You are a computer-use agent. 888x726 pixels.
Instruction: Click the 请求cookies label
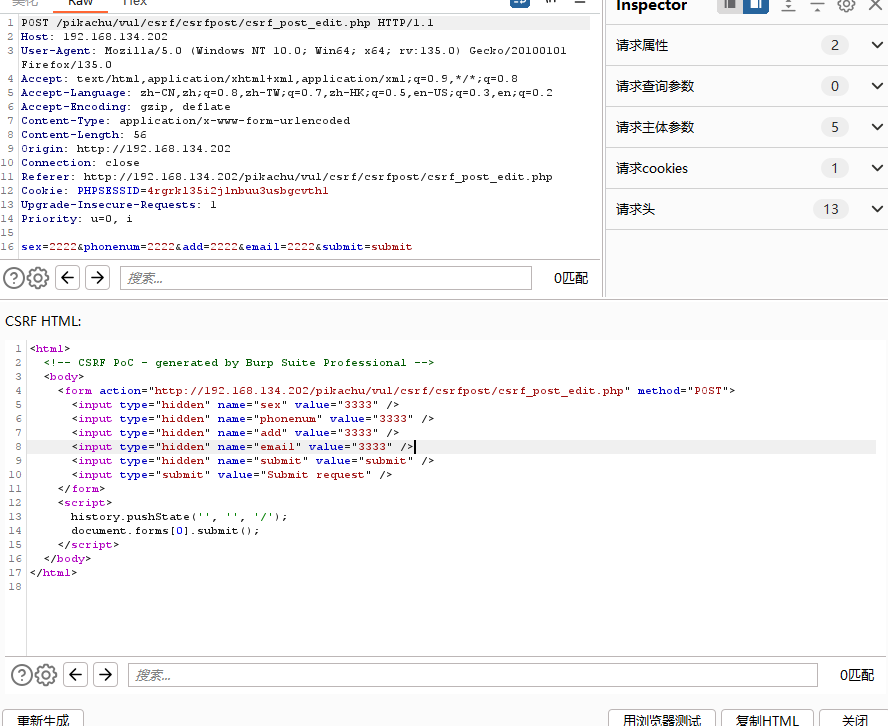pyautogui.click(x=652, y=168)
